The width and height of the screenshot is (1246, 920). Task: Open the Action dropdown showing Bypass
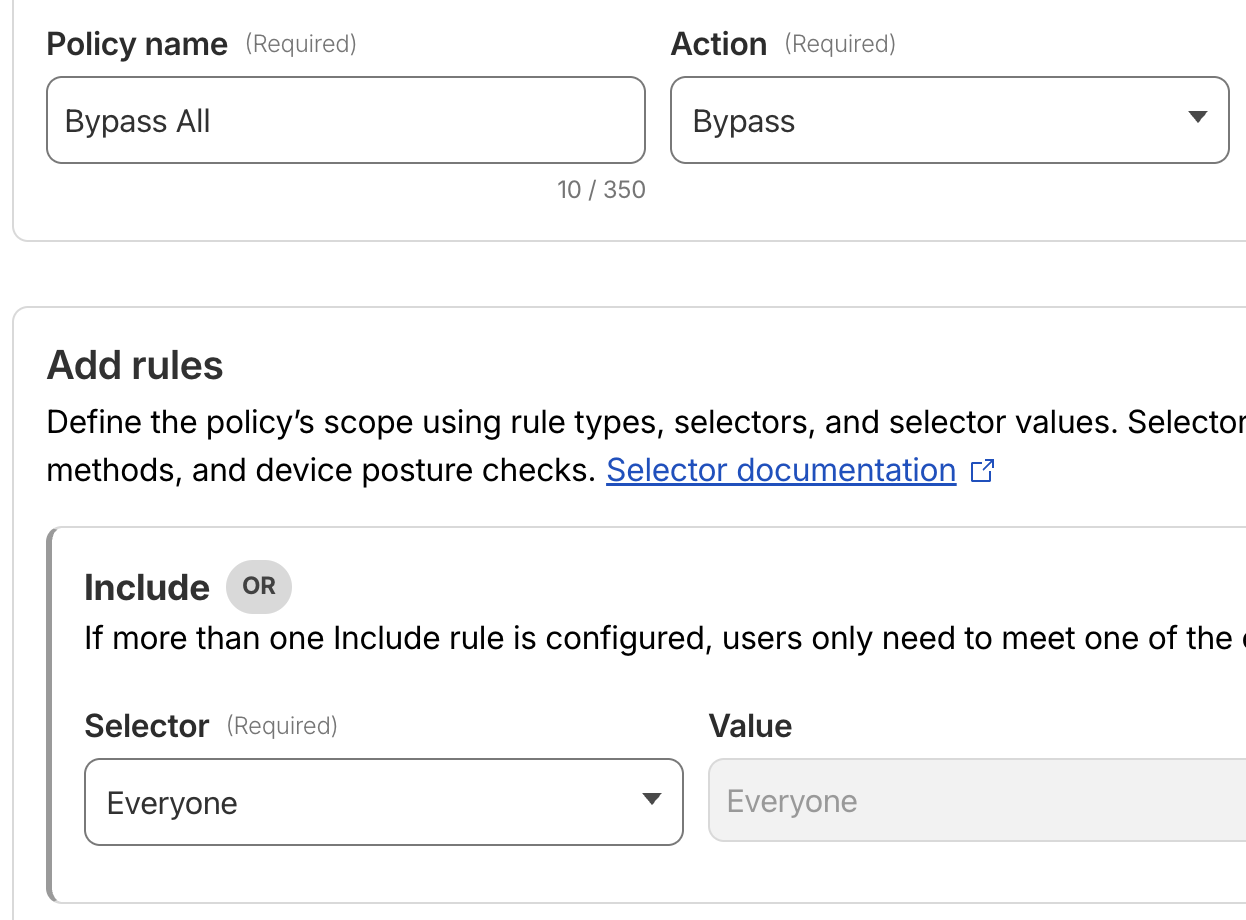950,118
